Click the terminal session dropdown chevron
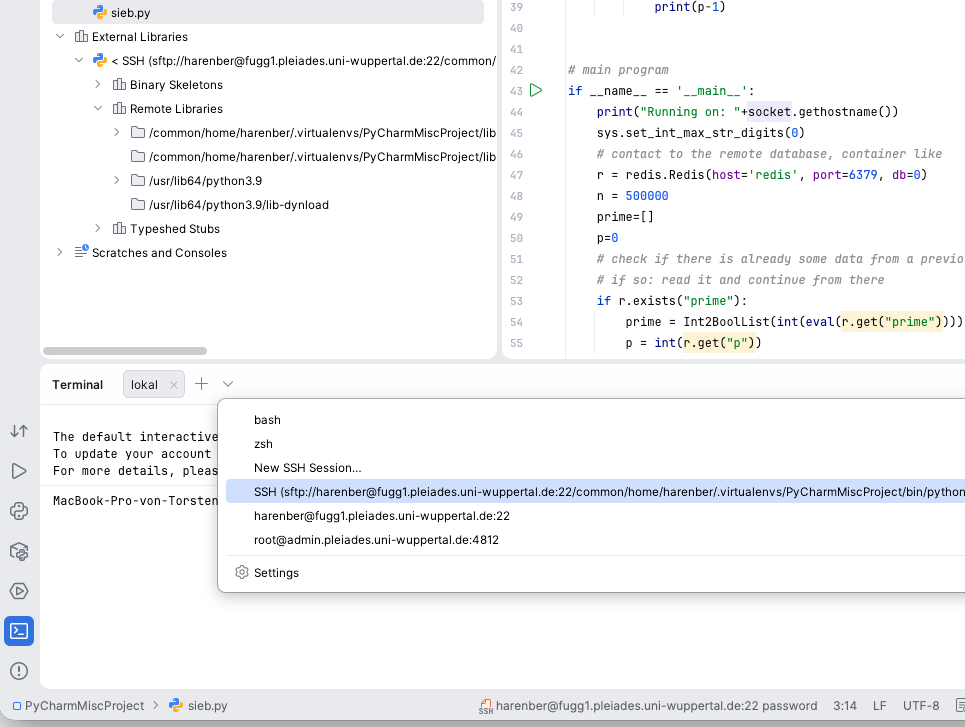 [228, 384]
